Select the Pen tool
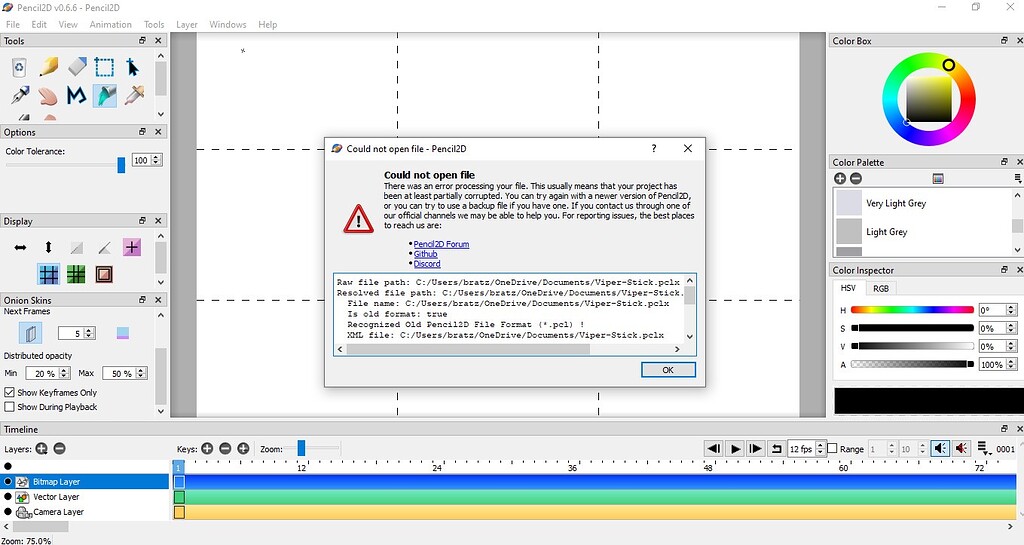 [x=20, y=95]
